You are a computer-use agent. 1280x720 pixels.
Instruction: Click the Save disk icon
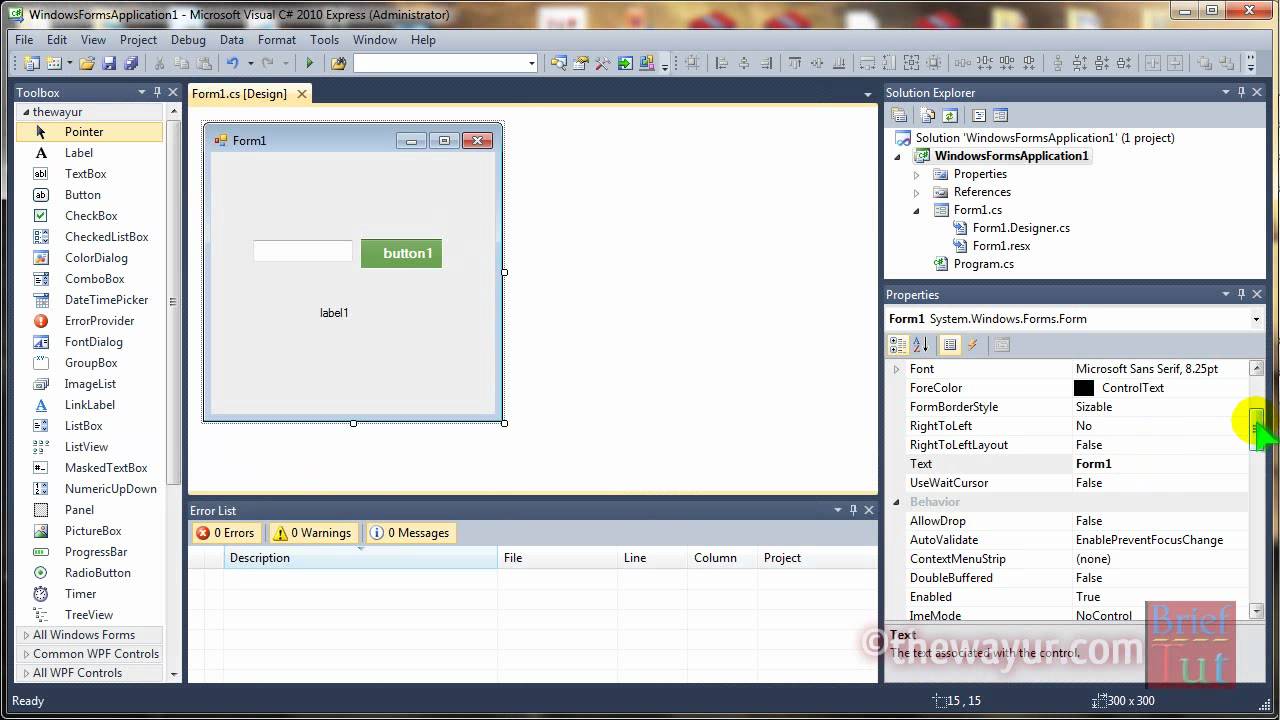click(x=109, y=63)
